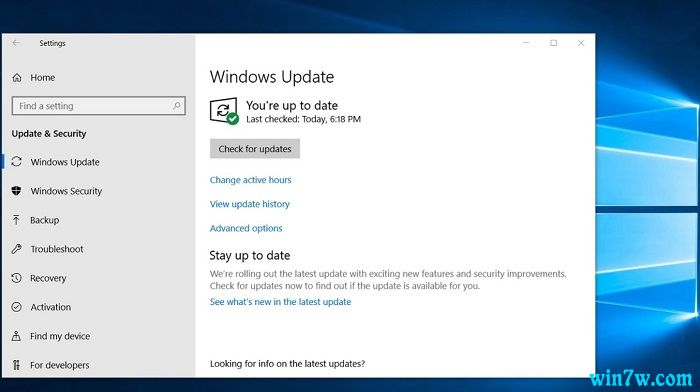700x392 pixels.
Task: Click the For developers tools icon
Action: coord(17,365)
